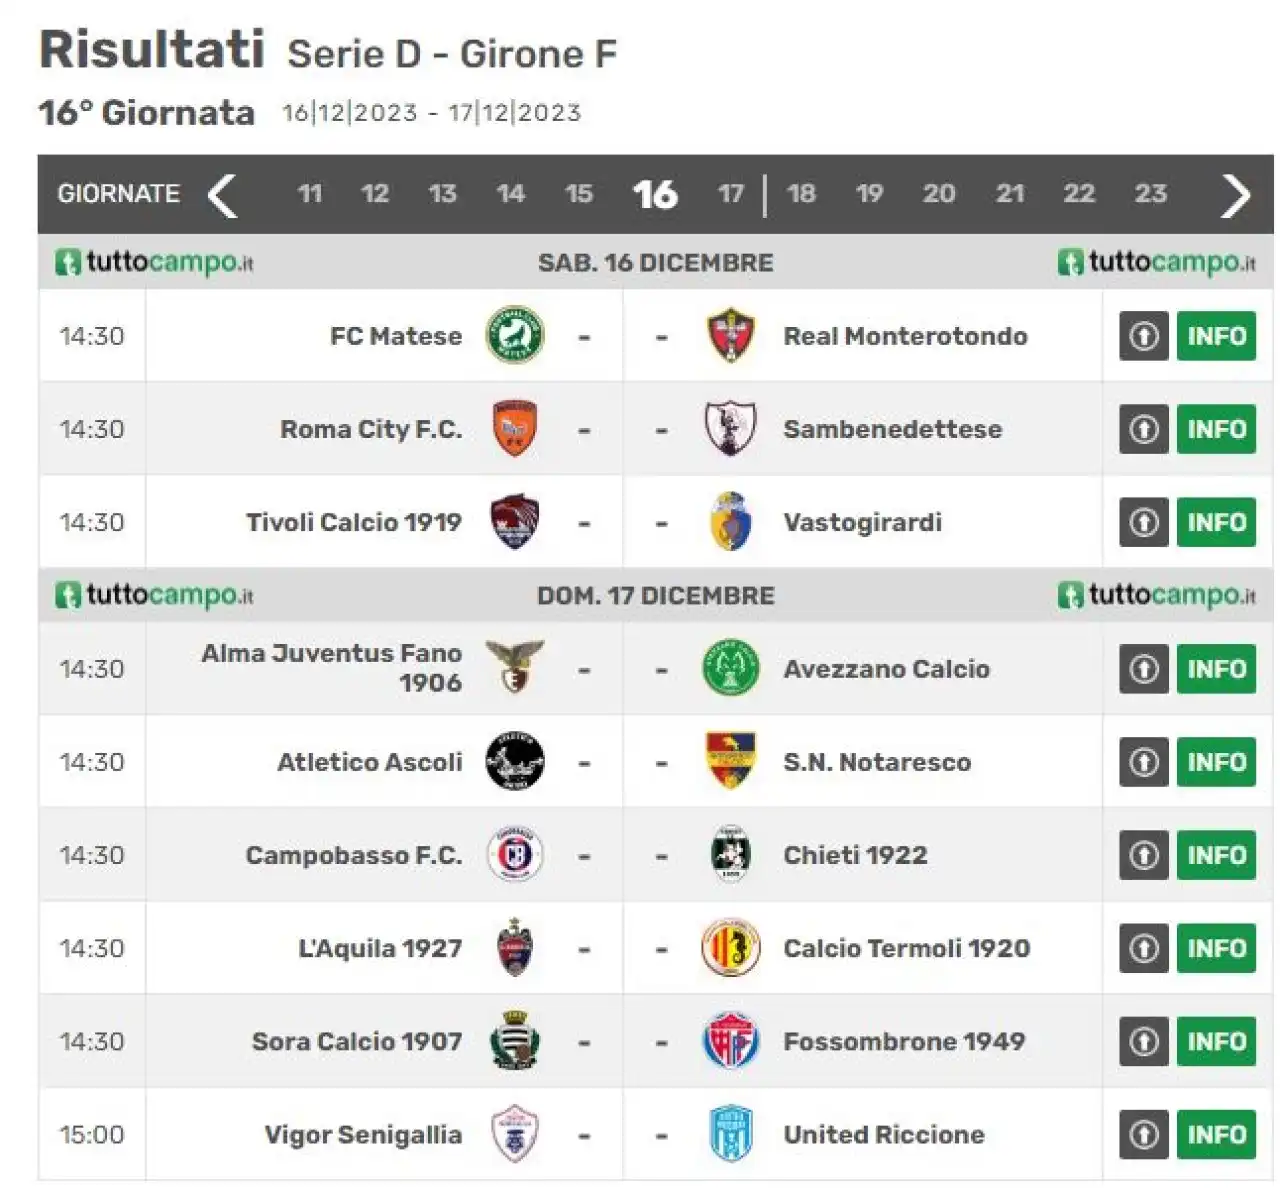Go to next giornate with right chevron
The width and height of the screenshot is (1280, 1193).
[x=1236, y=194]
